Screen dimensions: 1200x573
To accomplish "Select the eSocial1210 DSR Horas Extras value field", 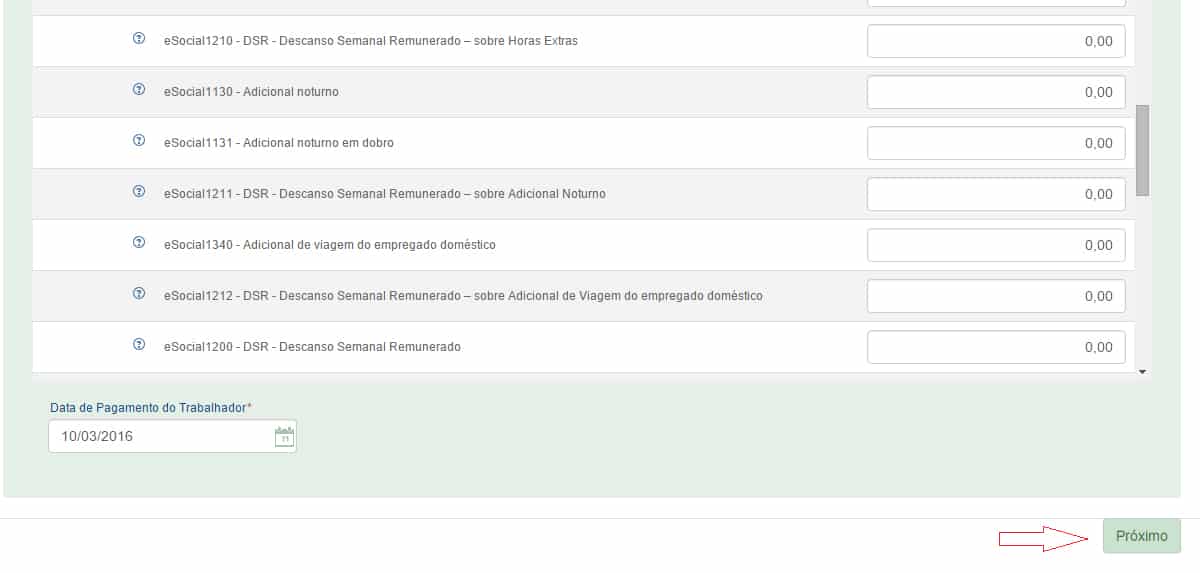I will point(996,41).
